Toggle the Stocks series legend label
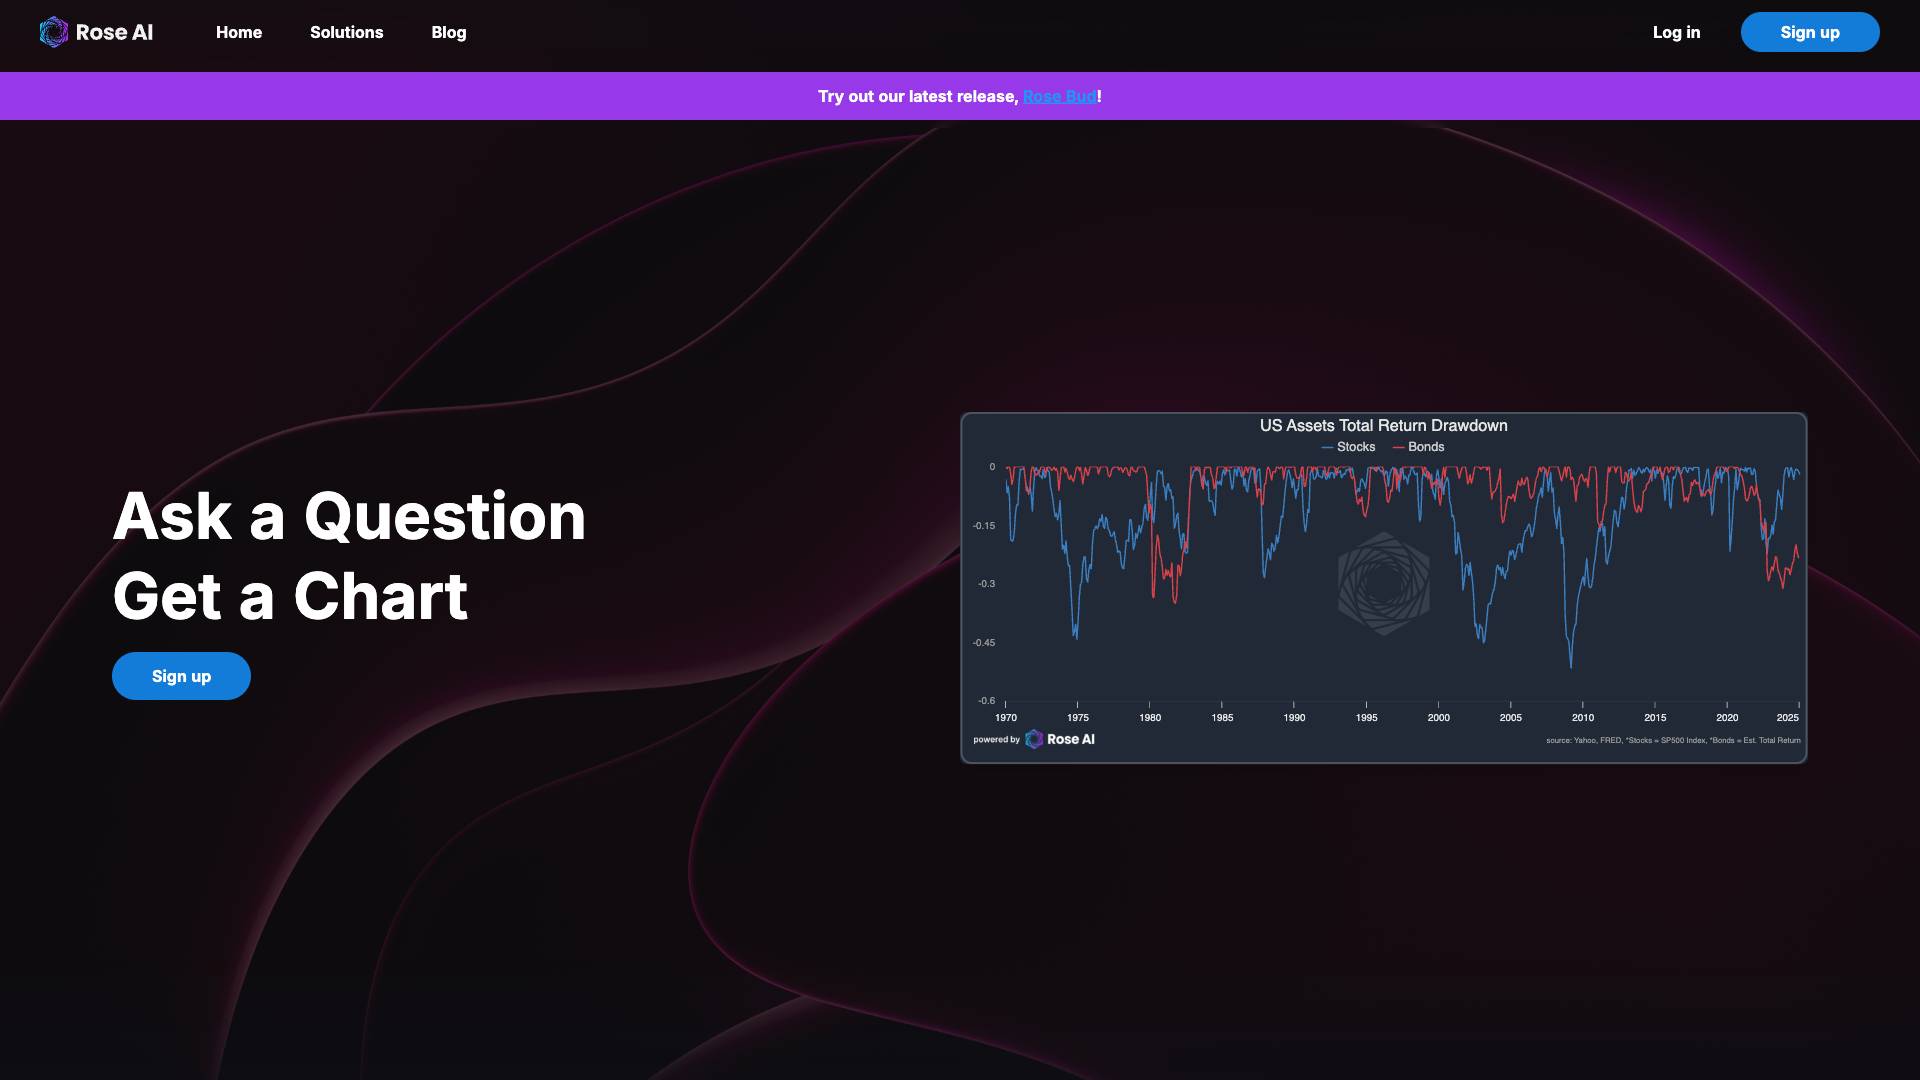 coord(1356,447)
